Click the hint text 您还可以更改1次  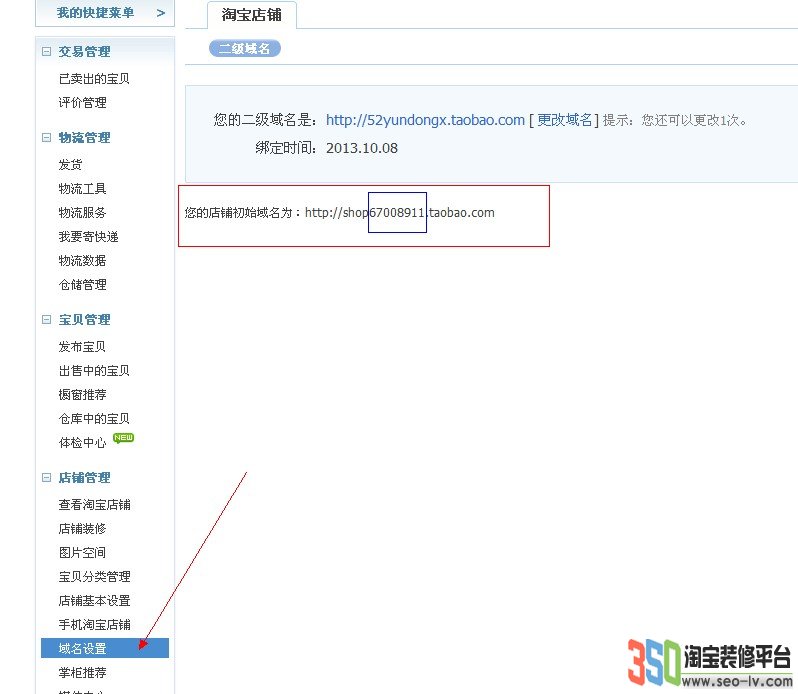(694, 120)
